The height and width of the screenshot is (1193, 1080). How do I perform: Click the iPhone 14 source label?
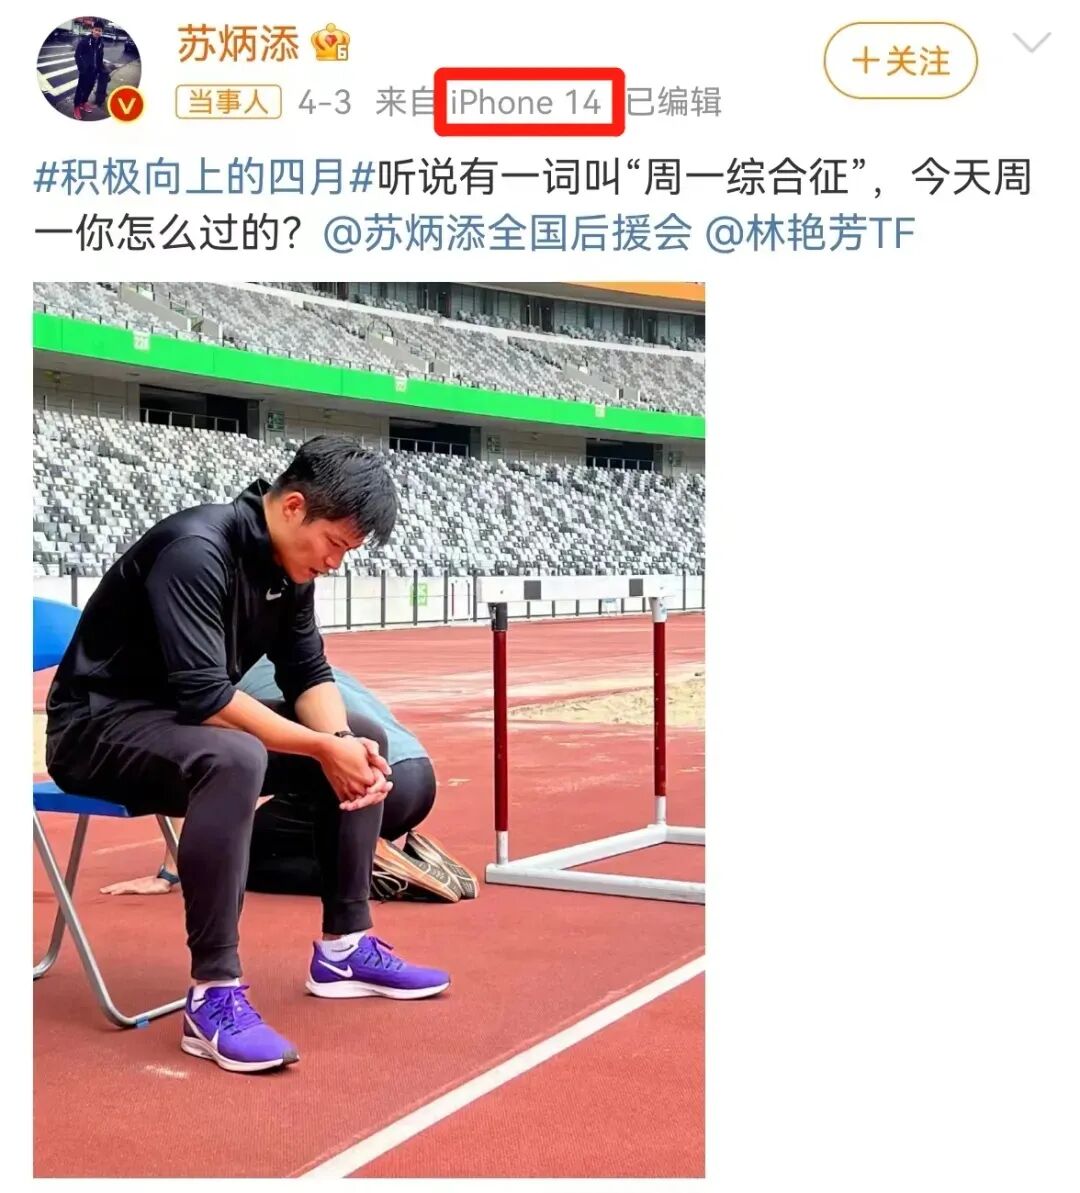[x=526, y=102]
